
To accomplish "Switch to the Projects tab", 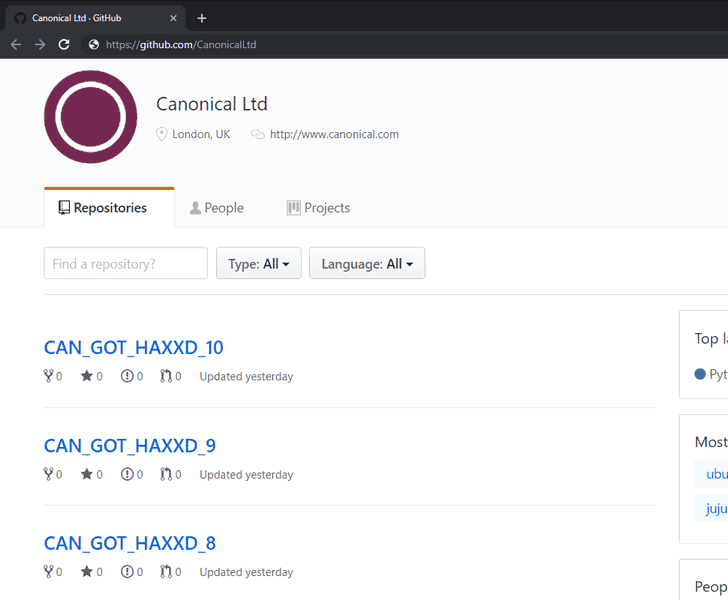I will tap(318, 208).
